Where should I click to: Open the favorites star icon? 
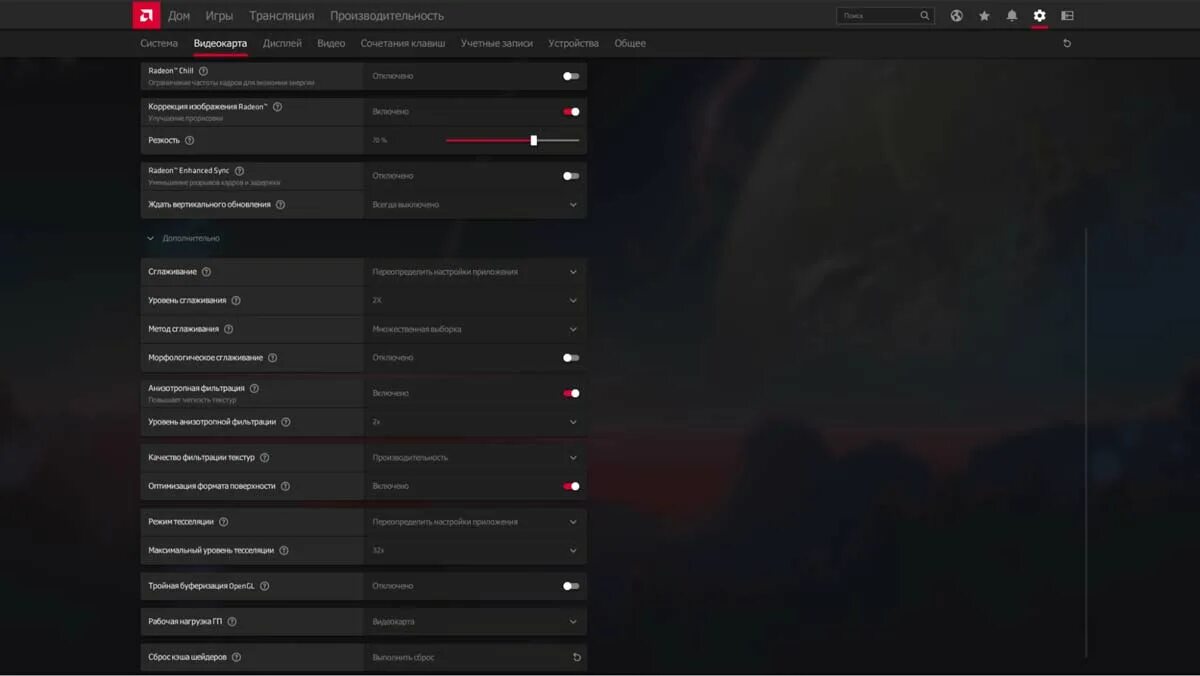(x=984, y=16)
